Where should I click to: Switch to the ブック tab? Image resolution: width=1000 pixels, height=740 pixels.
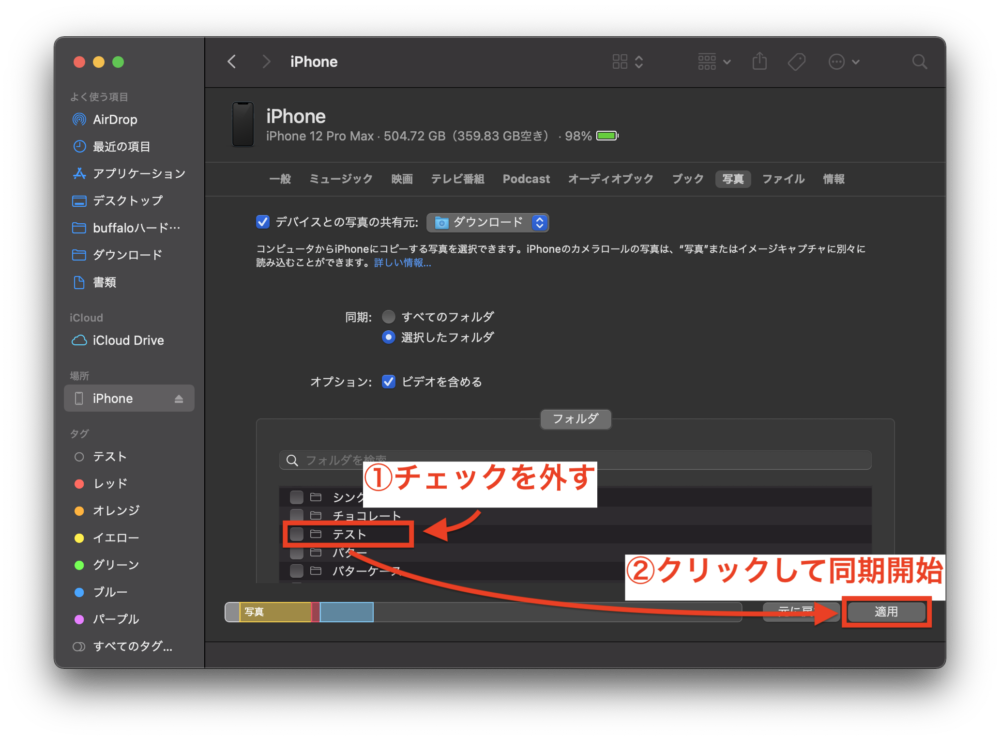pos(688,179)
